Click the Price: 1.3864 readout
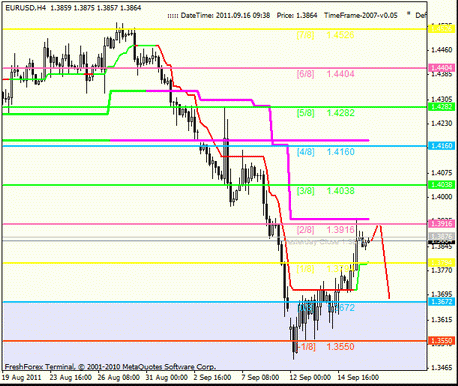 [297, 15]
